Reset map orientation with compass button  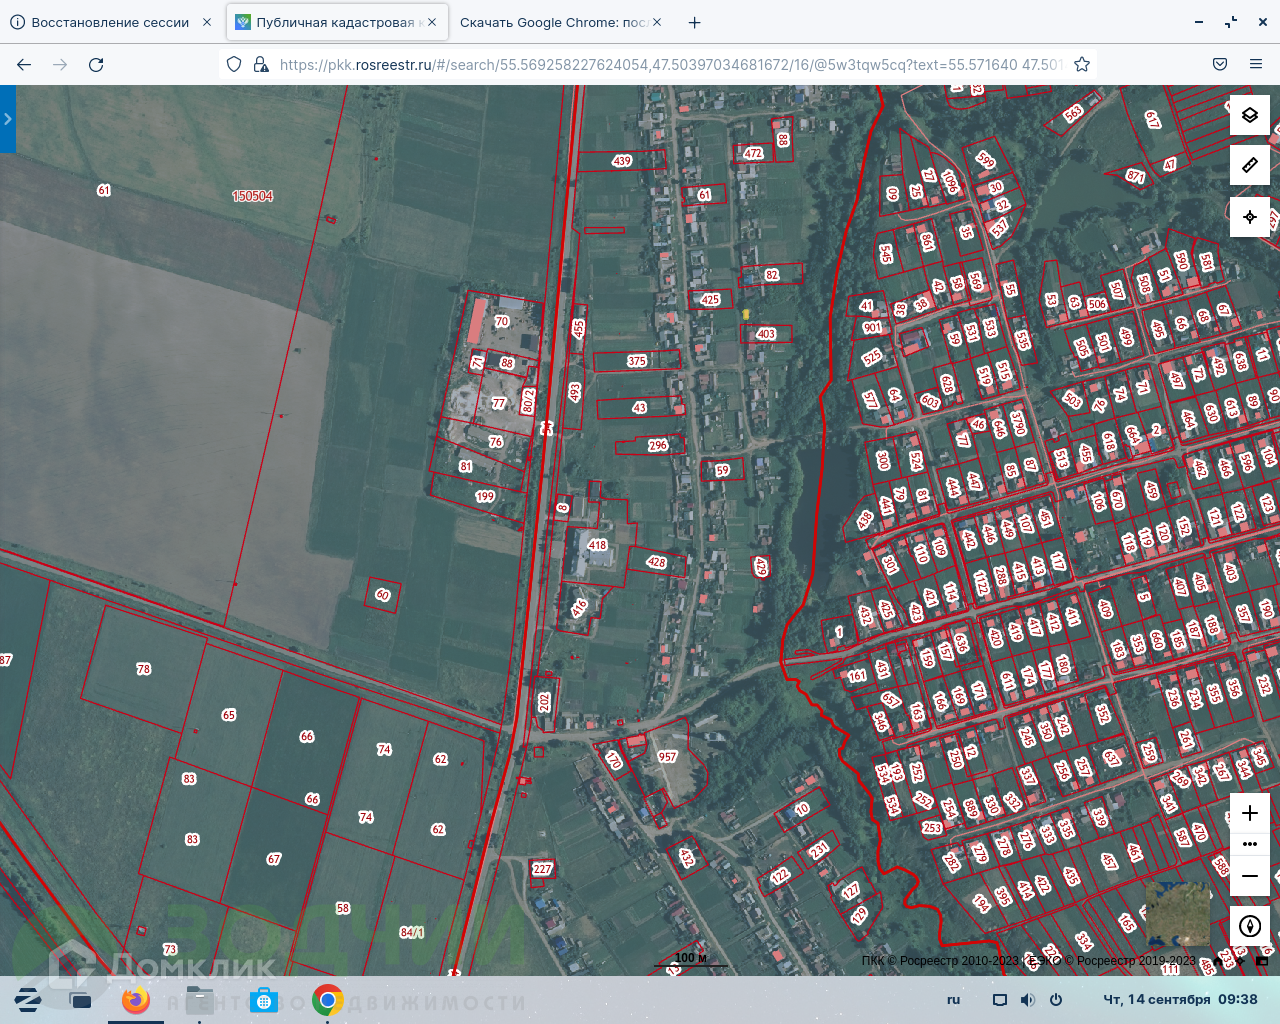click(1249, 926)
